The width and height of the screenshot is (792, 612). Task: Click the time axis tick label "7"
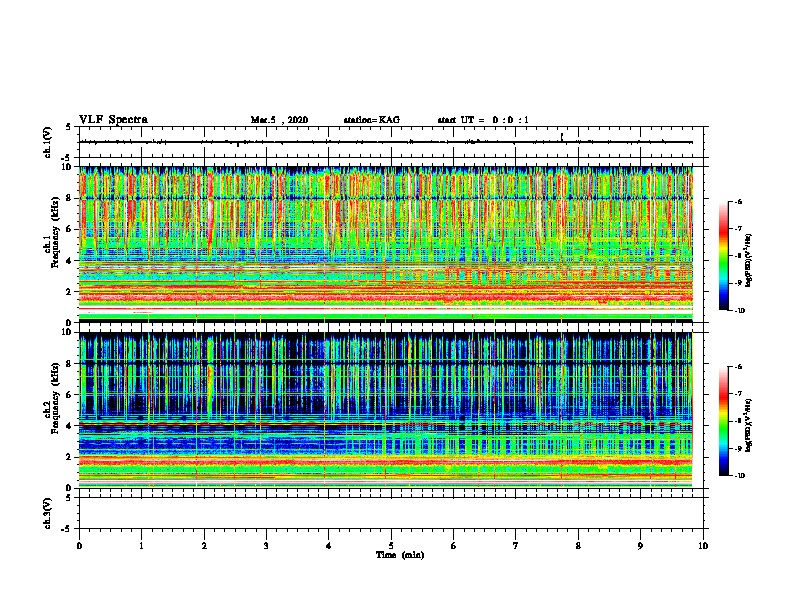coord(516,546)
